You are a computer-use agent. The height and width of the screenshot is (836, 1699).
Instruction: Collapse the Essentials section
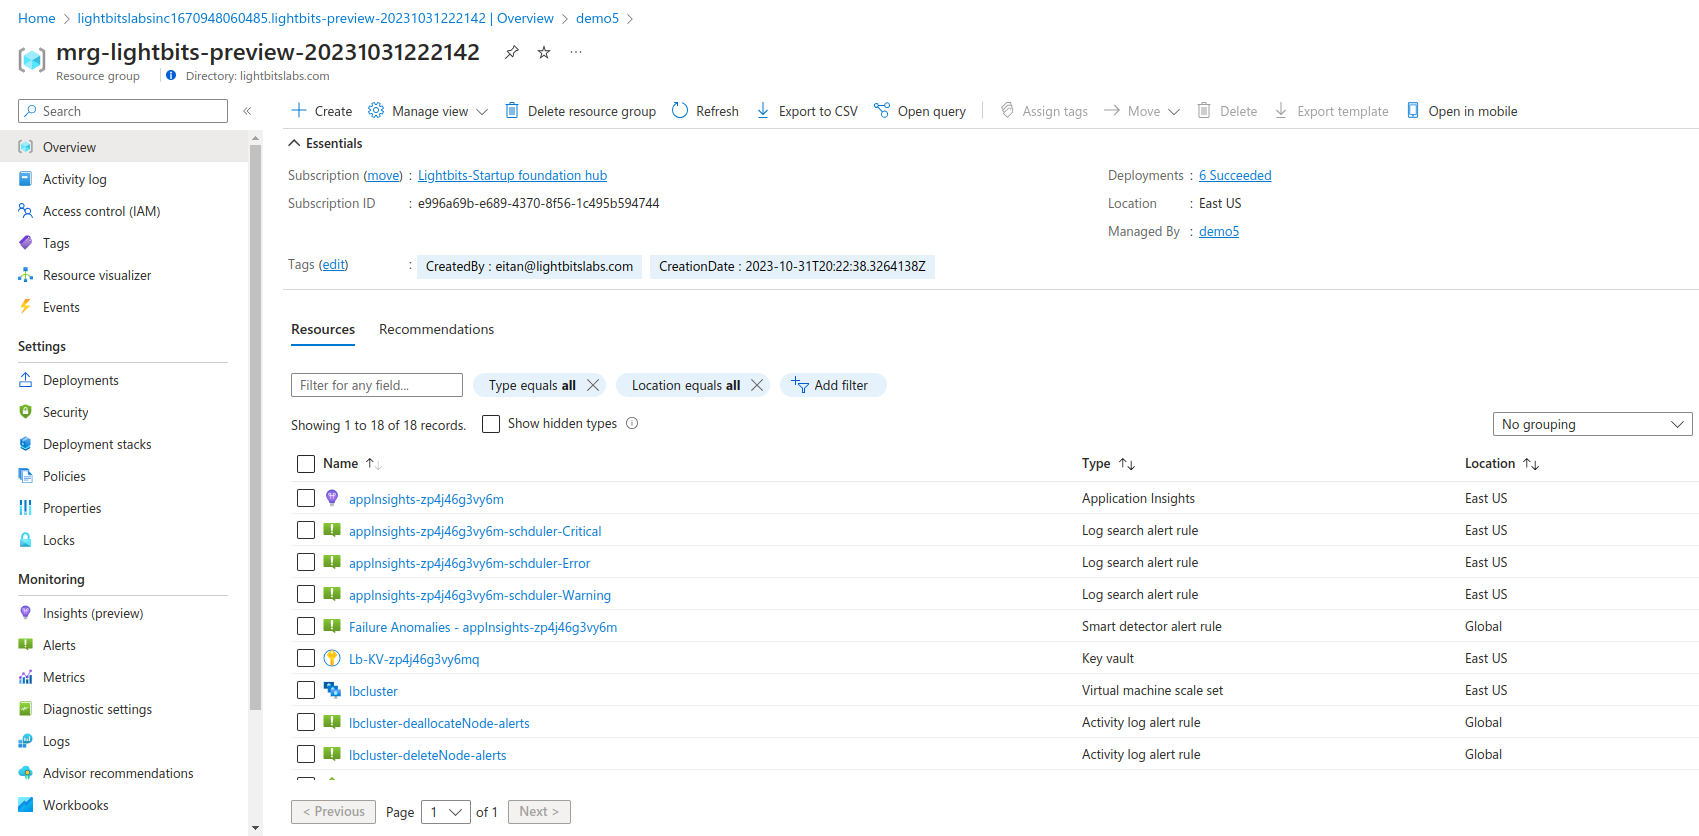326,143
